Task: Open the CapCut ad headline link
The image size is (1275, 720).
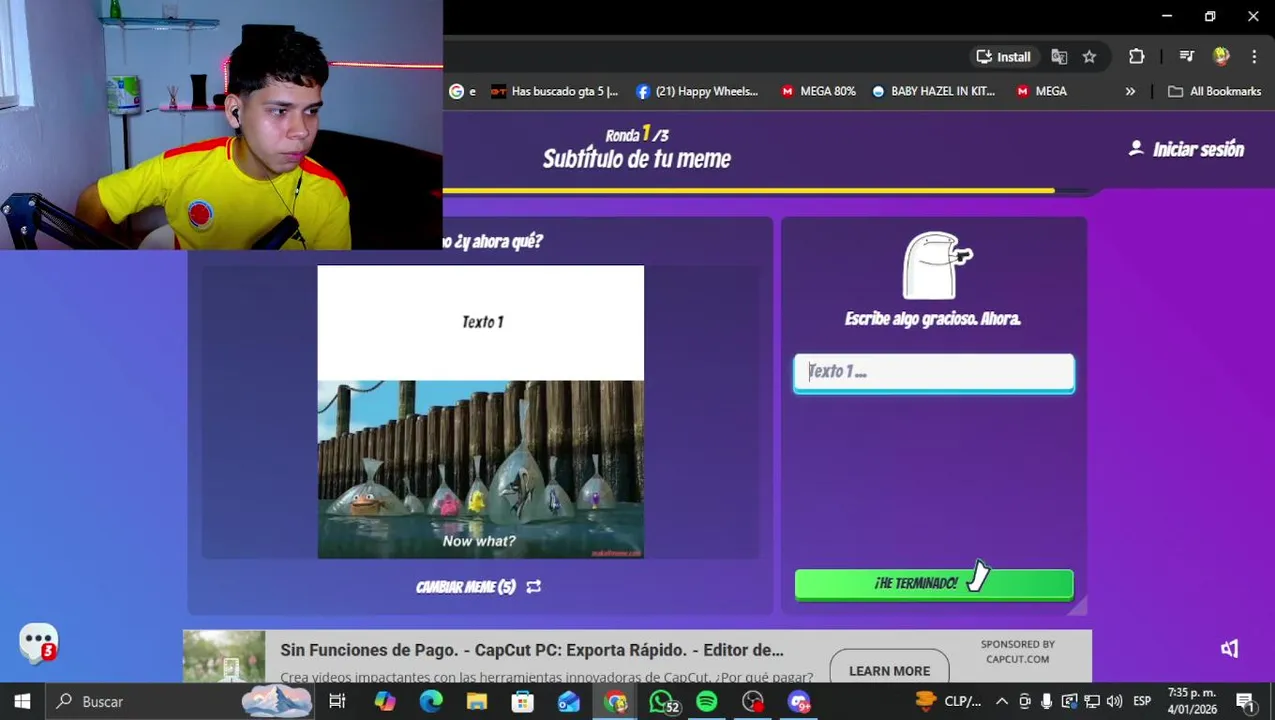Action: click(532, 650)
